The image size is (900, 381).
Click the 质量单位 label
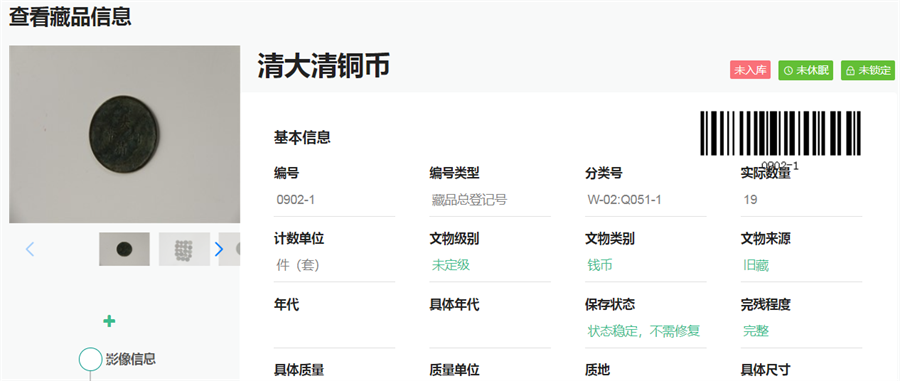(x=454, y=371)
